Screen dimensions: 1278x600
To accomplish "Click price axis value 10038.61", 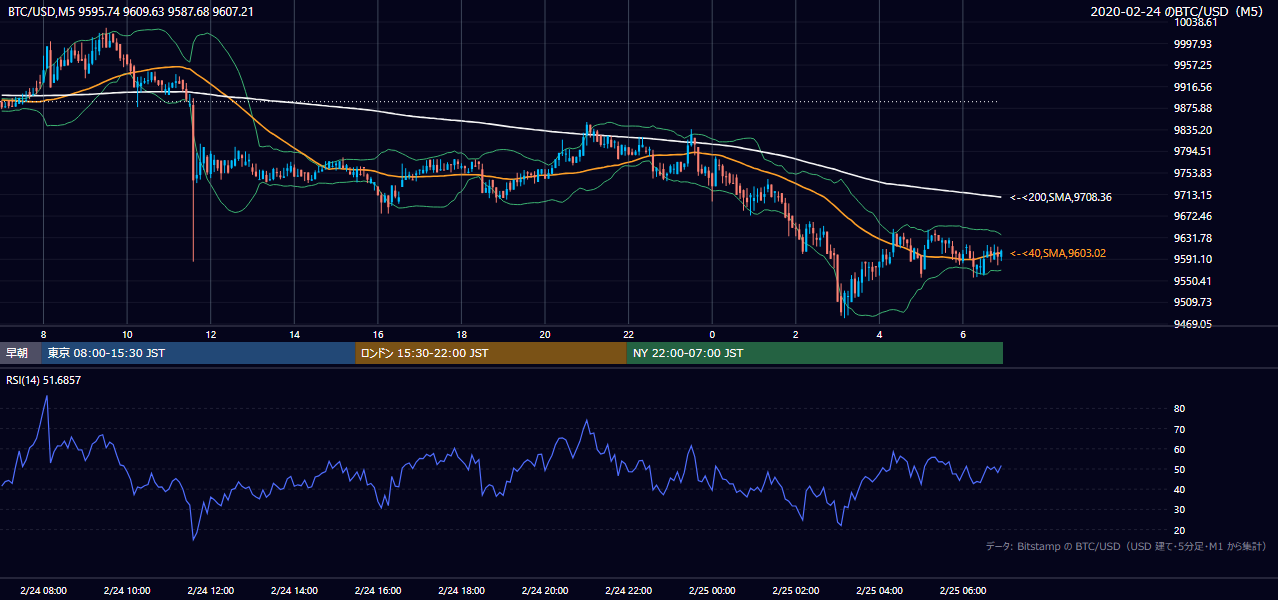I will (1194, 22).
